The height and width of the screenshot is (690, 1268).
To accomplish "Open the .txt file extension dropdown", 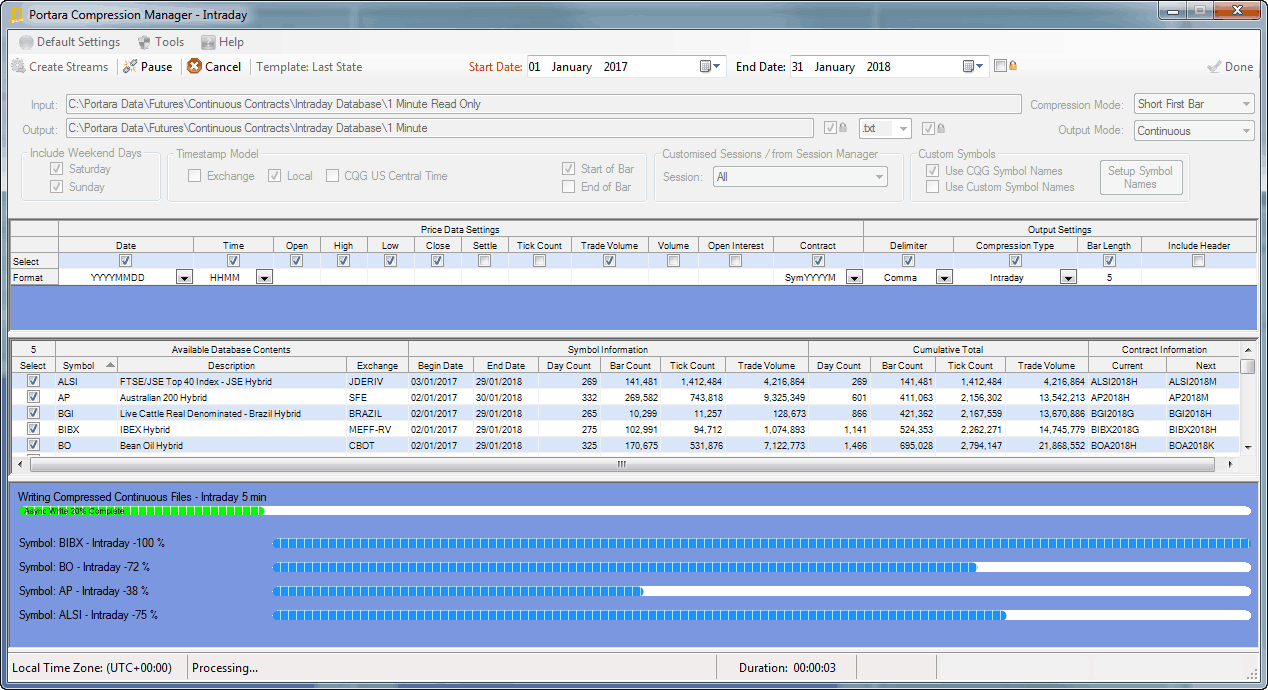I will pos(903,128).
